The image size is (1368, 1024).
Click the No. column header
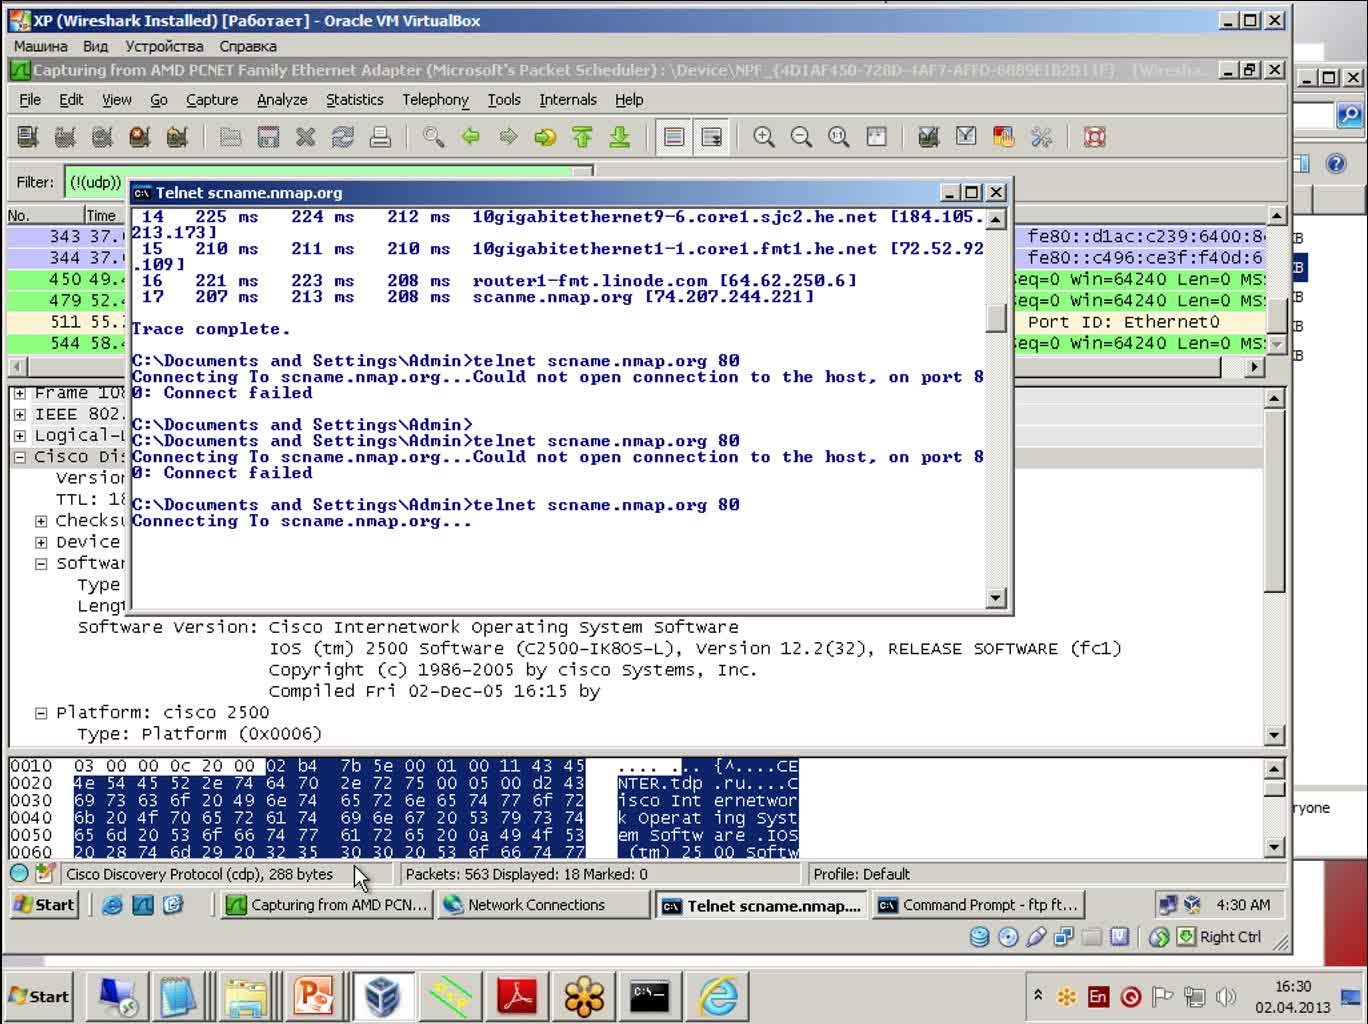tap(45, 215)
